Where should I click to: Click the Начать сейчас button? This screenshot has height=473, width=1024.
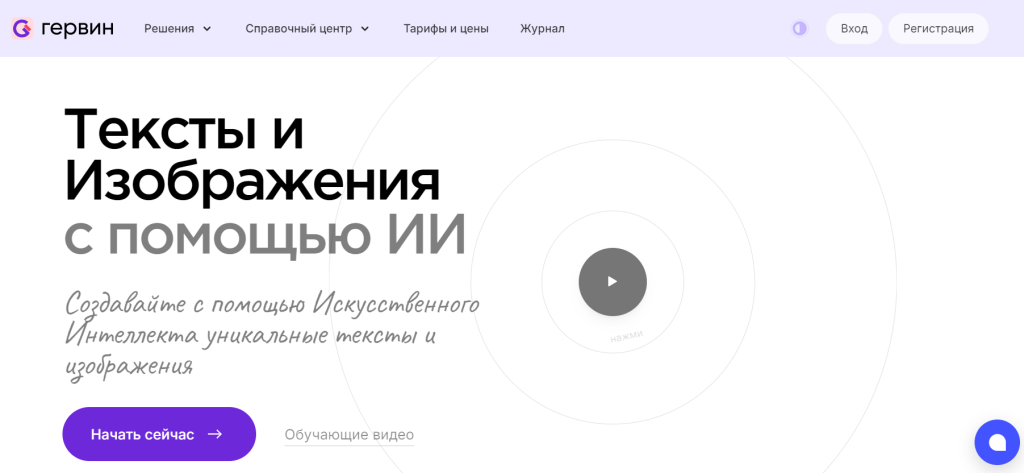click(x=159, y=434)
